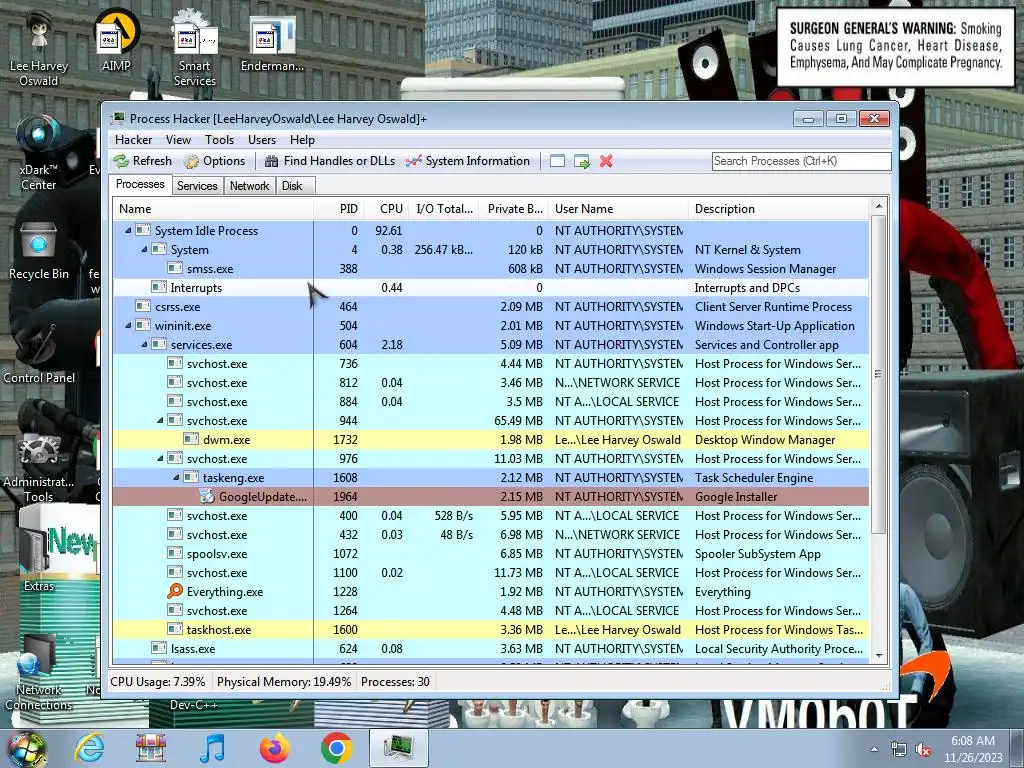
Task: Collapse the wininit.exe tree node
Action: tap(128, 325)
